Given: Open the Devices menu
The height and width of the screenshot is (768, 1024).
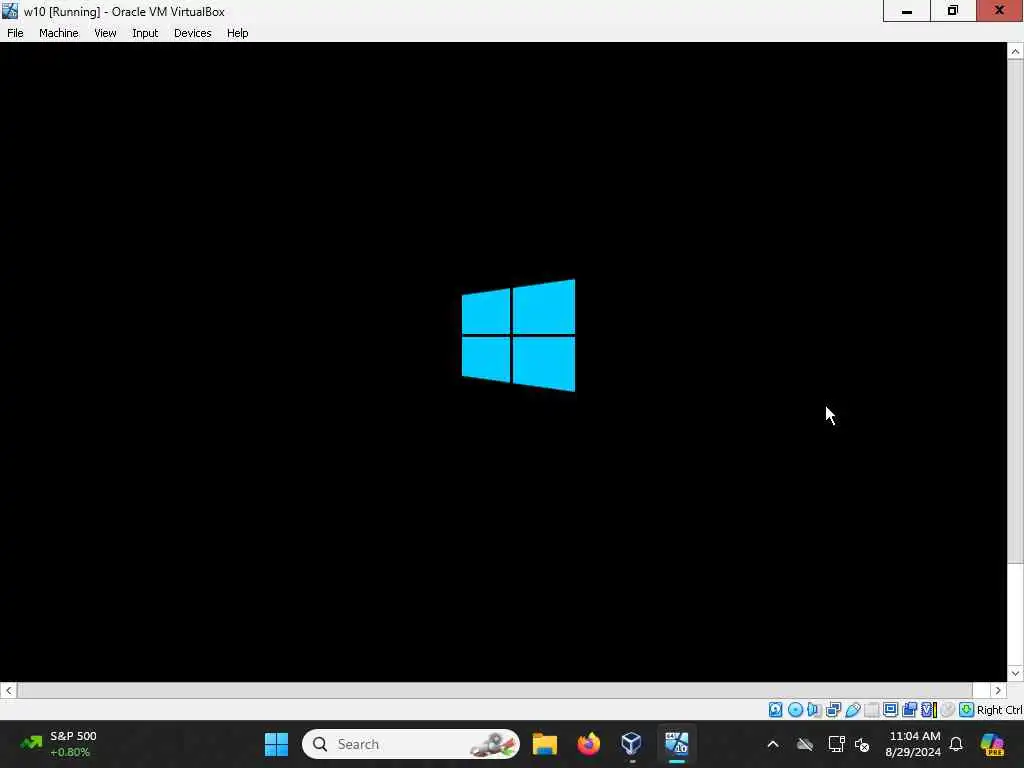Looking at the screenshot, I should (193, 33).
